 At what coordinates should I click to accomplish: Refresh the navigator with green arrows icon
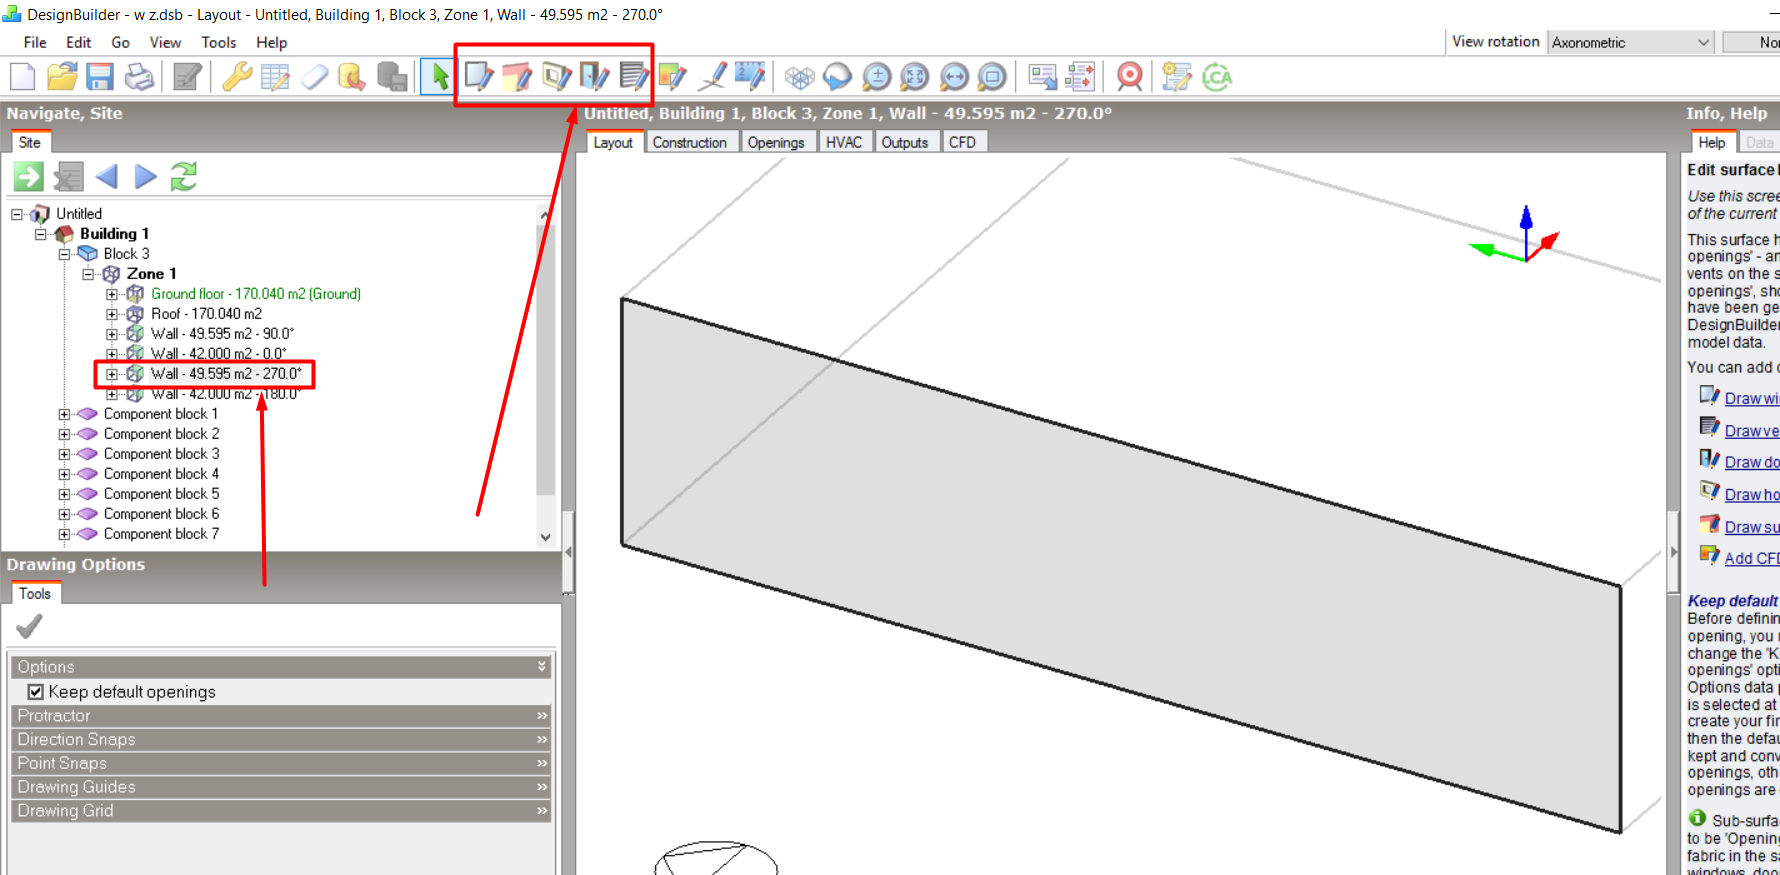pos(184,177)
